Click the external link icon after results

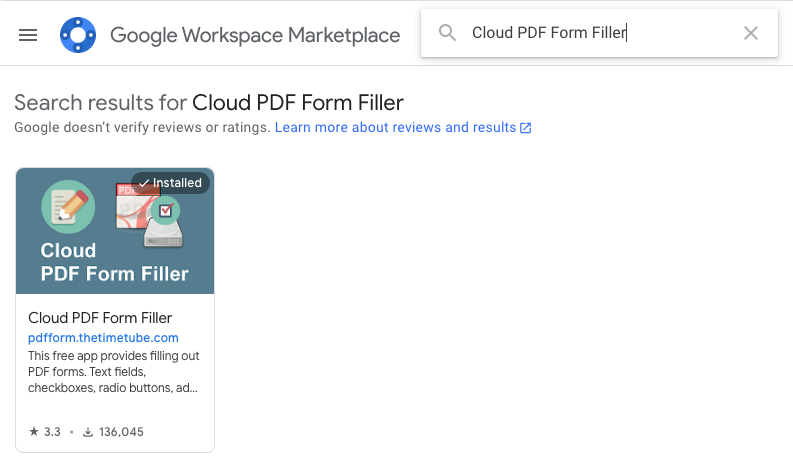525,128
